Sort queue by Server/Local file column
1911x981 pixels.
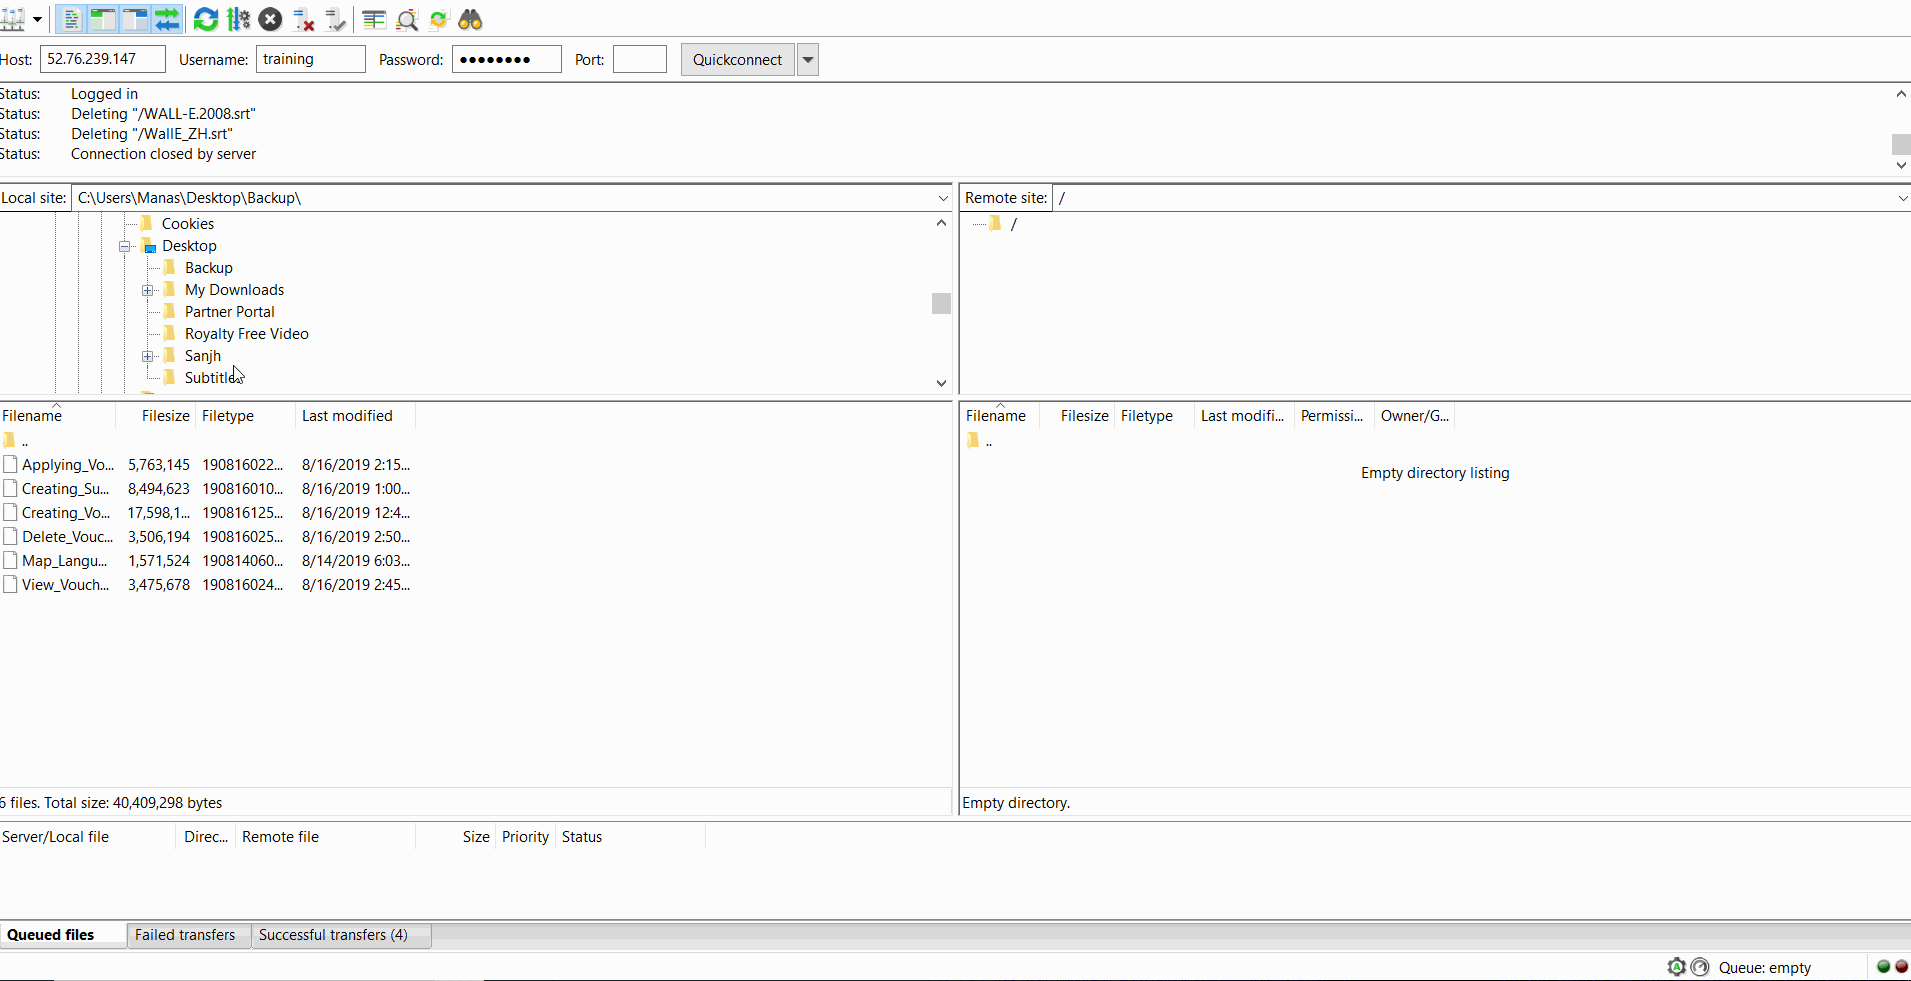pos(88,837)
